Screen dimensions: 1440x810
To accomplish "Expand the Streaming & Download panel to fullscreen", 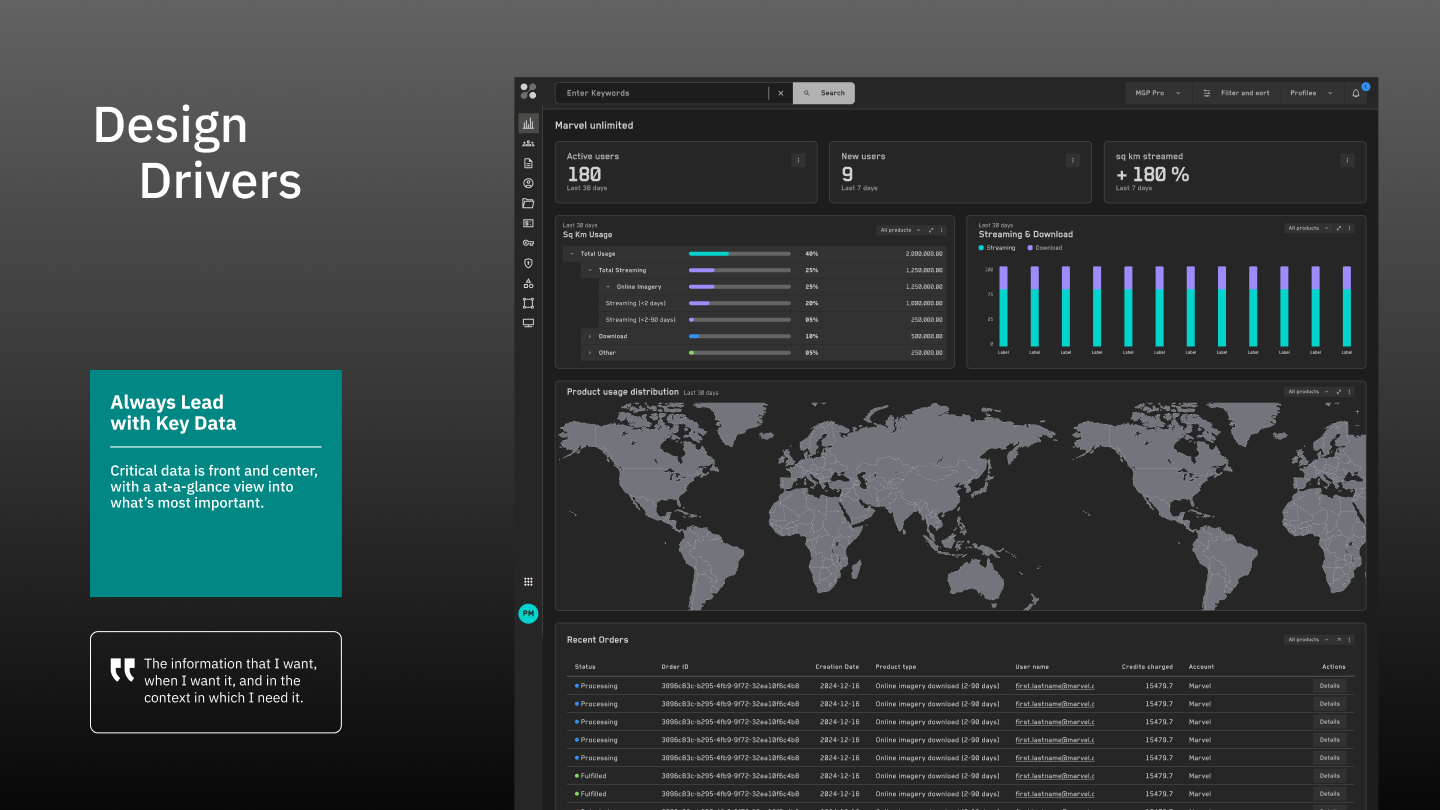I will coord(1339,228).
